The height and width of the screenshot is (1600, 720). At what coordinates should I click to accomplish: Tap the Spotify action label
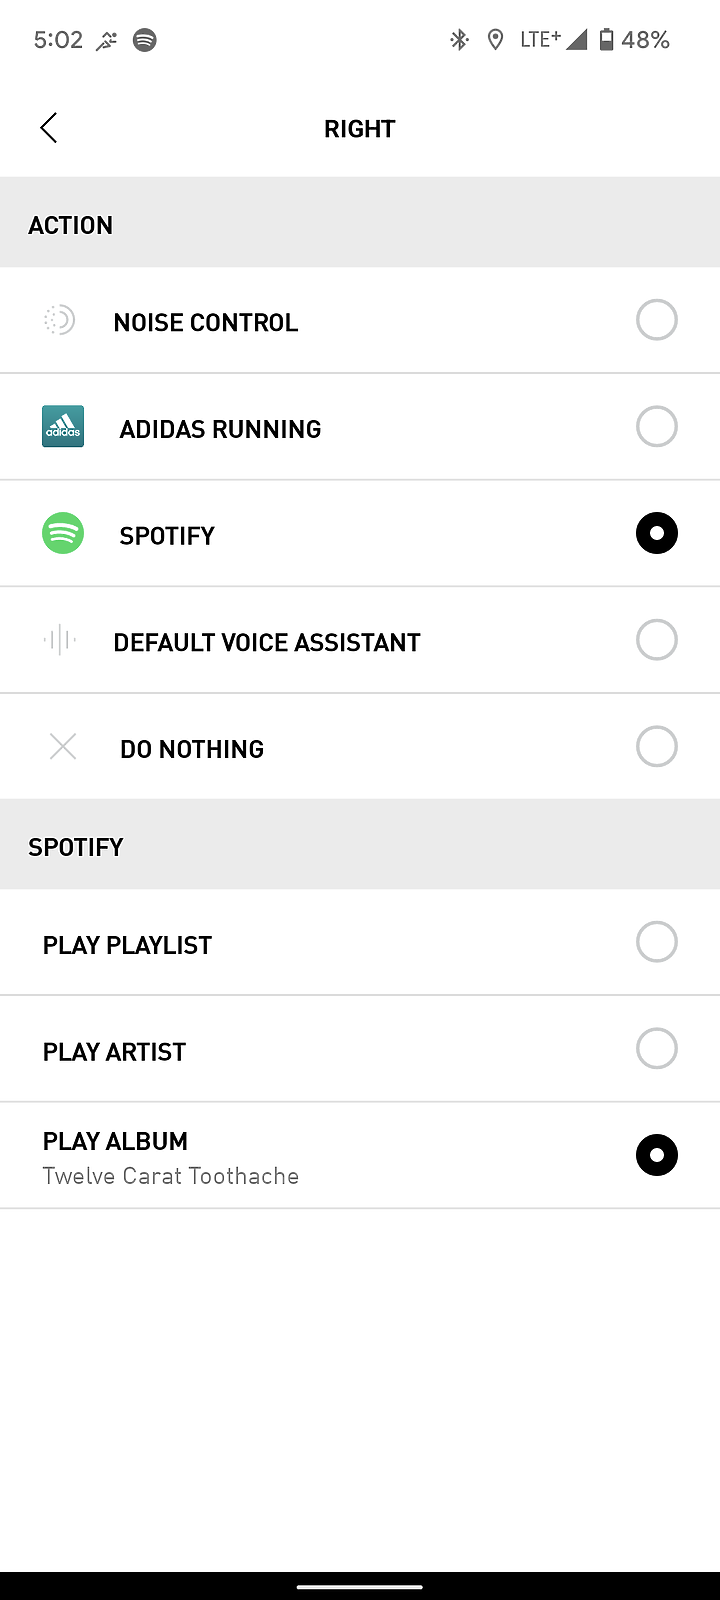tap(167, 536)
